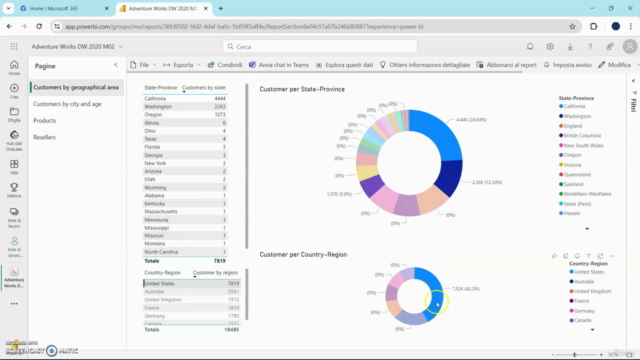
Task: Click United States legend color marker
Action: pos(571,272)
